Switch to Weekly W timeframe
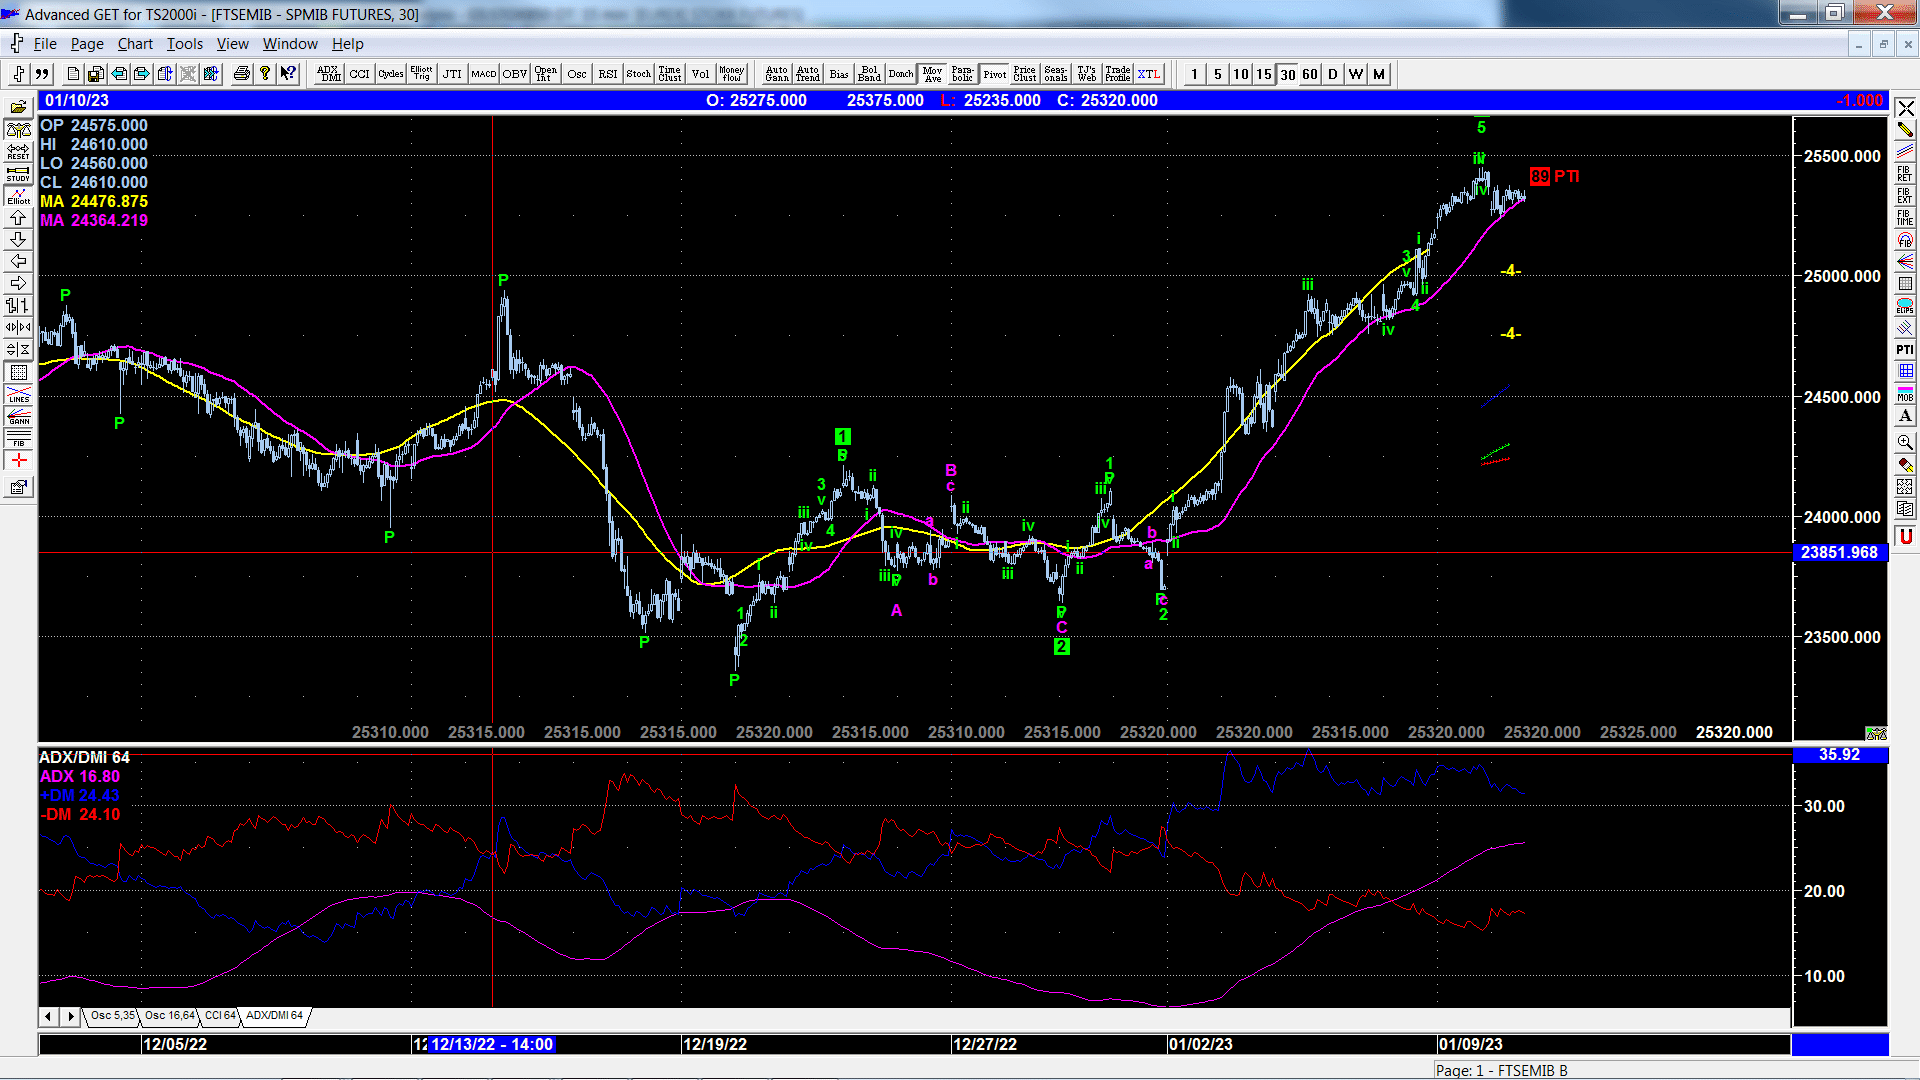1920x1080 pixels. point(1356,74)
